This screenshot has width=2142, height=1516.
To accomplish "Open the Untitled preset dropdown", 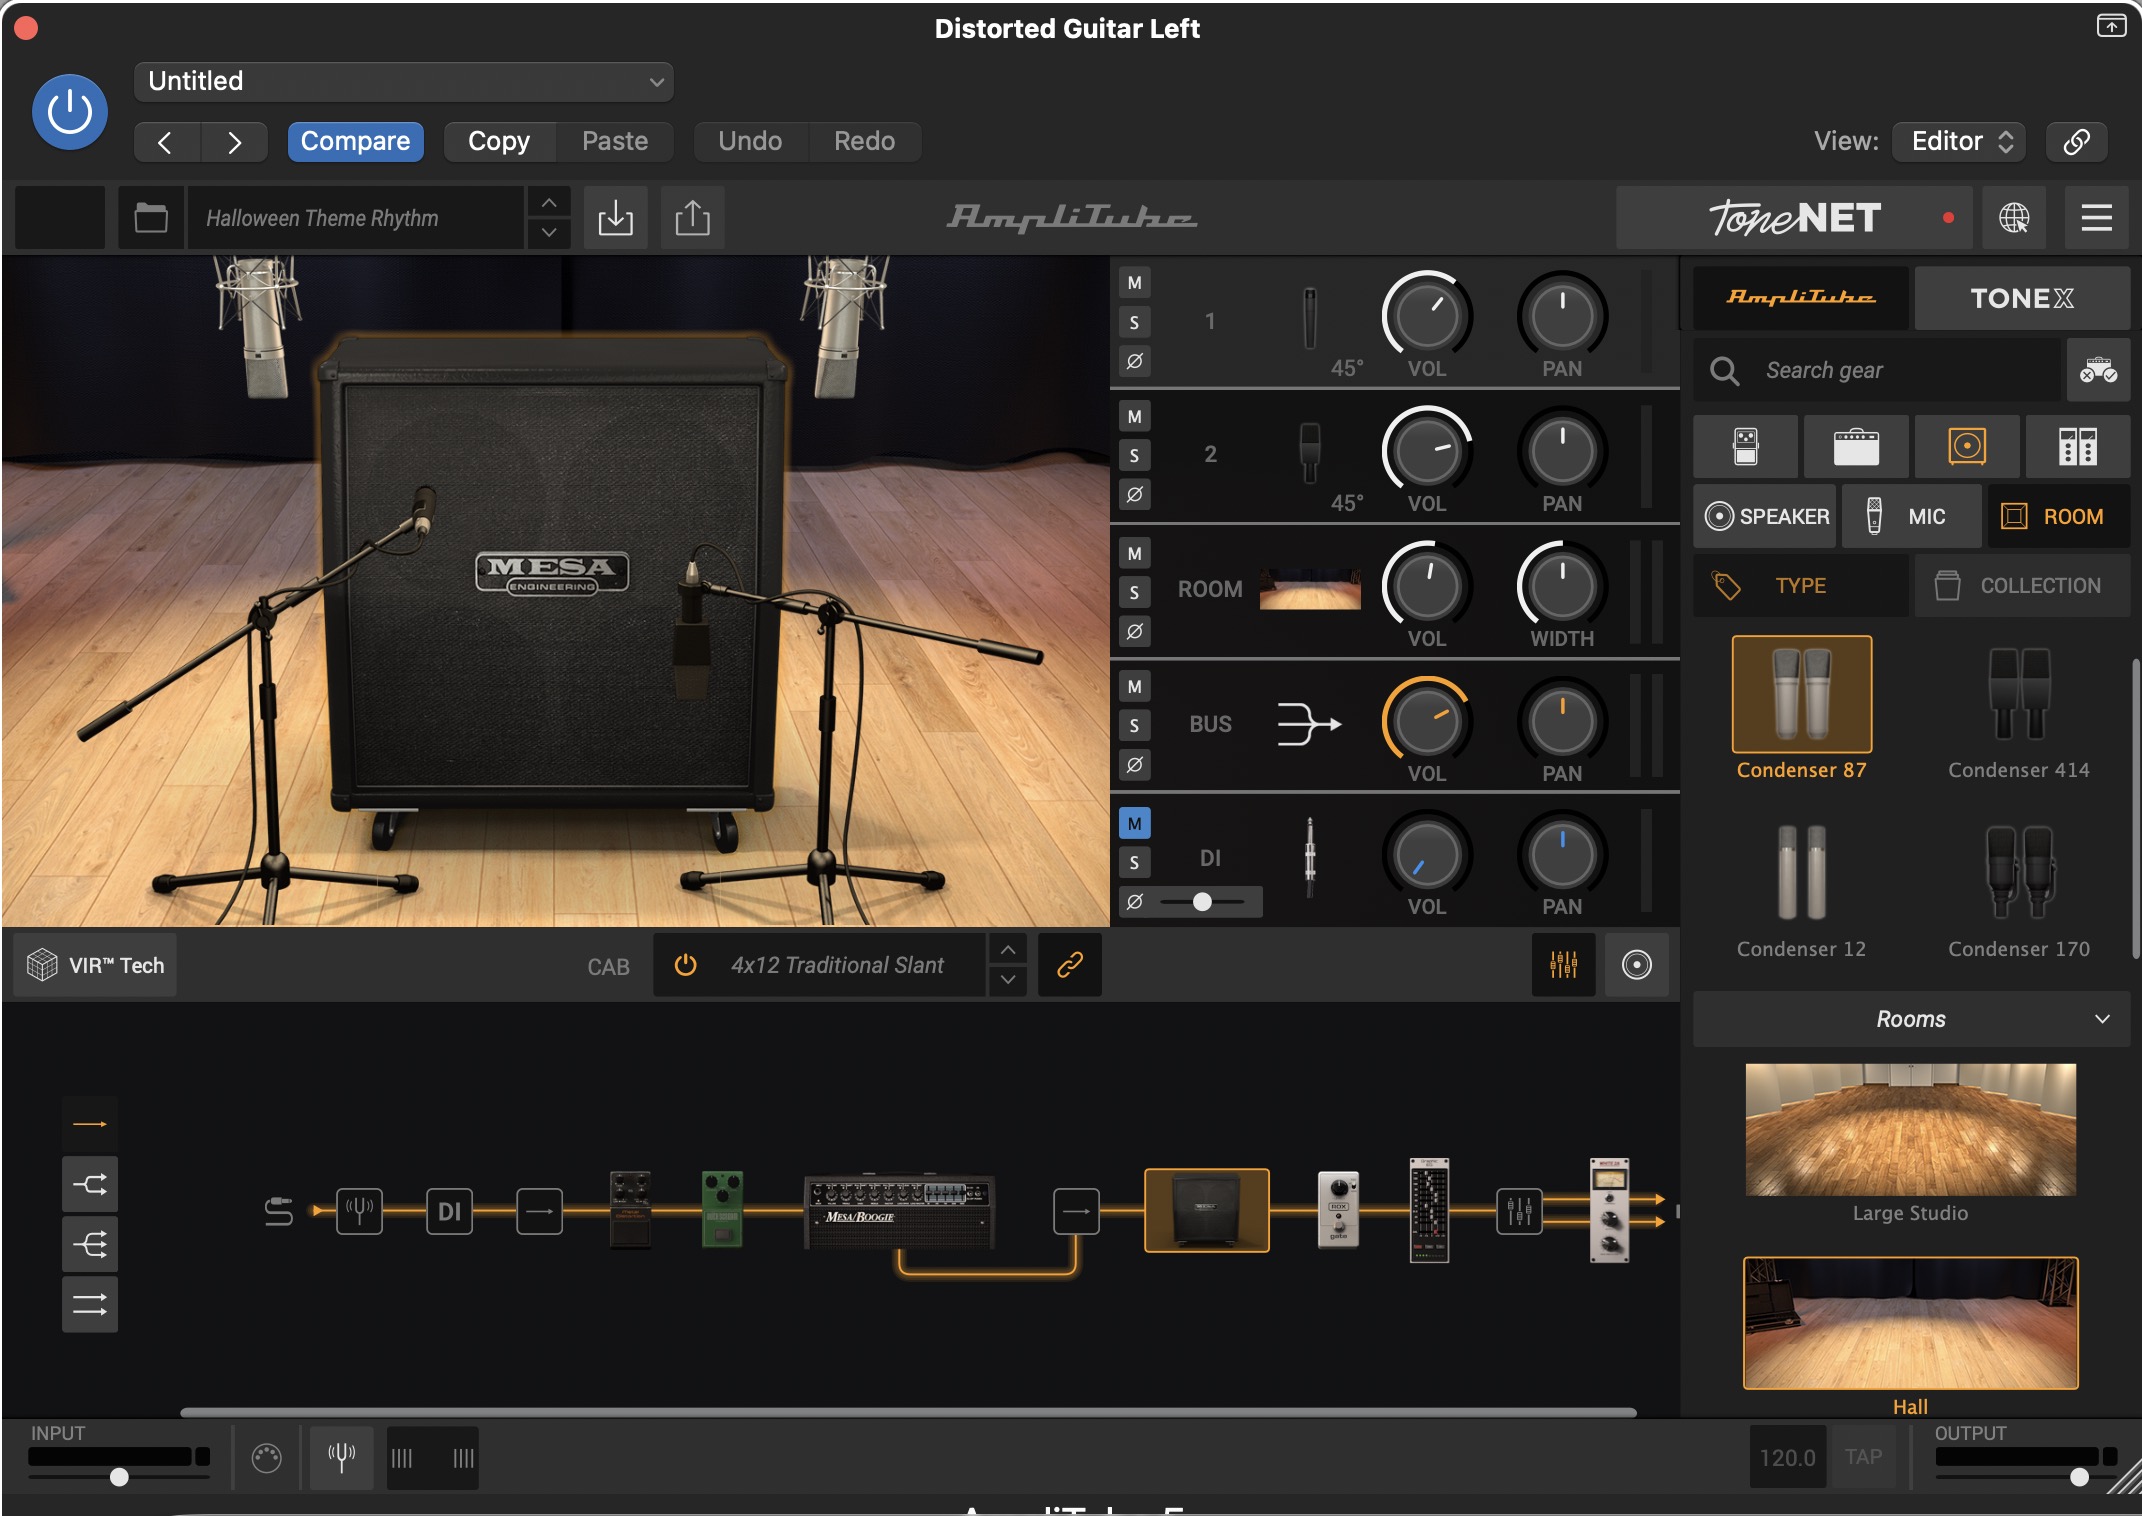I will (403, 81).
